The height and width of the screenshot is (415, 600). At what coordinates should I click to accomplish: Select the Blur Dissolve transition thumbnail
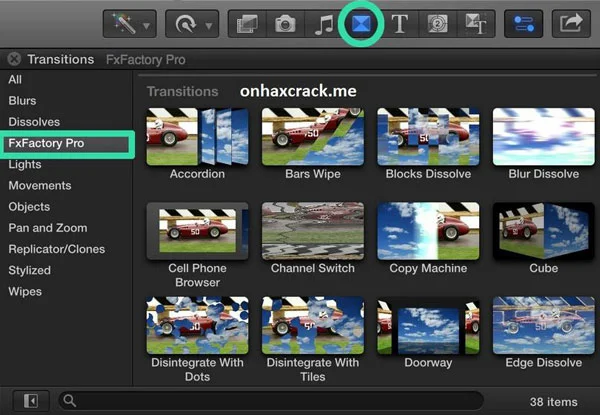coord(543,137)
